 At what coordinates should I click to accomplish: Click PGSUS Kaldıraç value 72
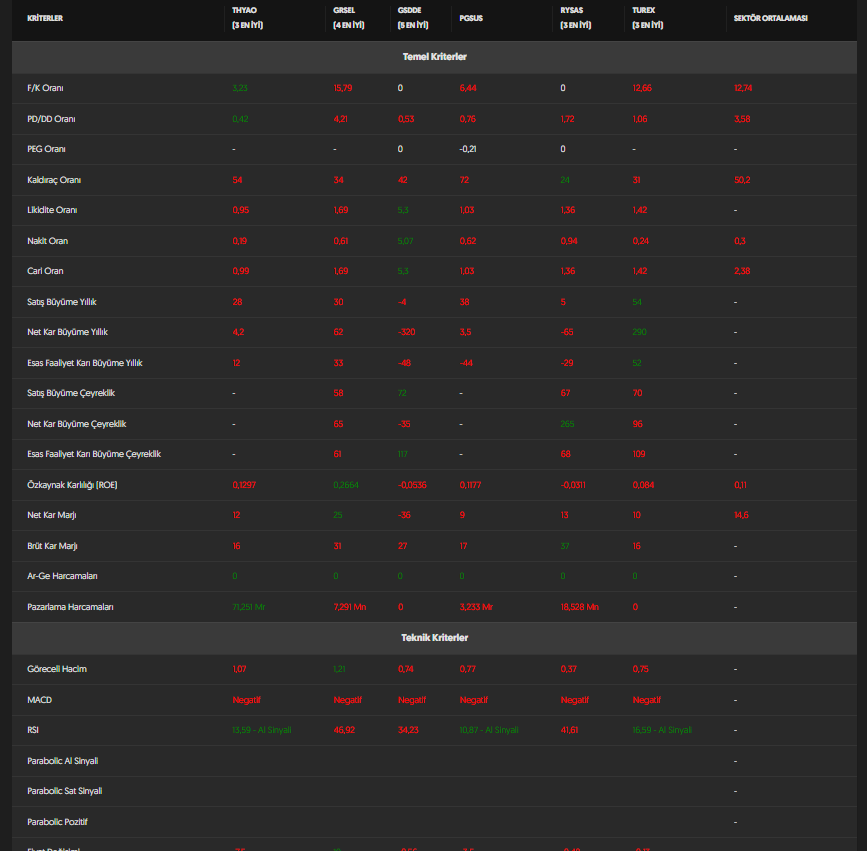[464, 180]
